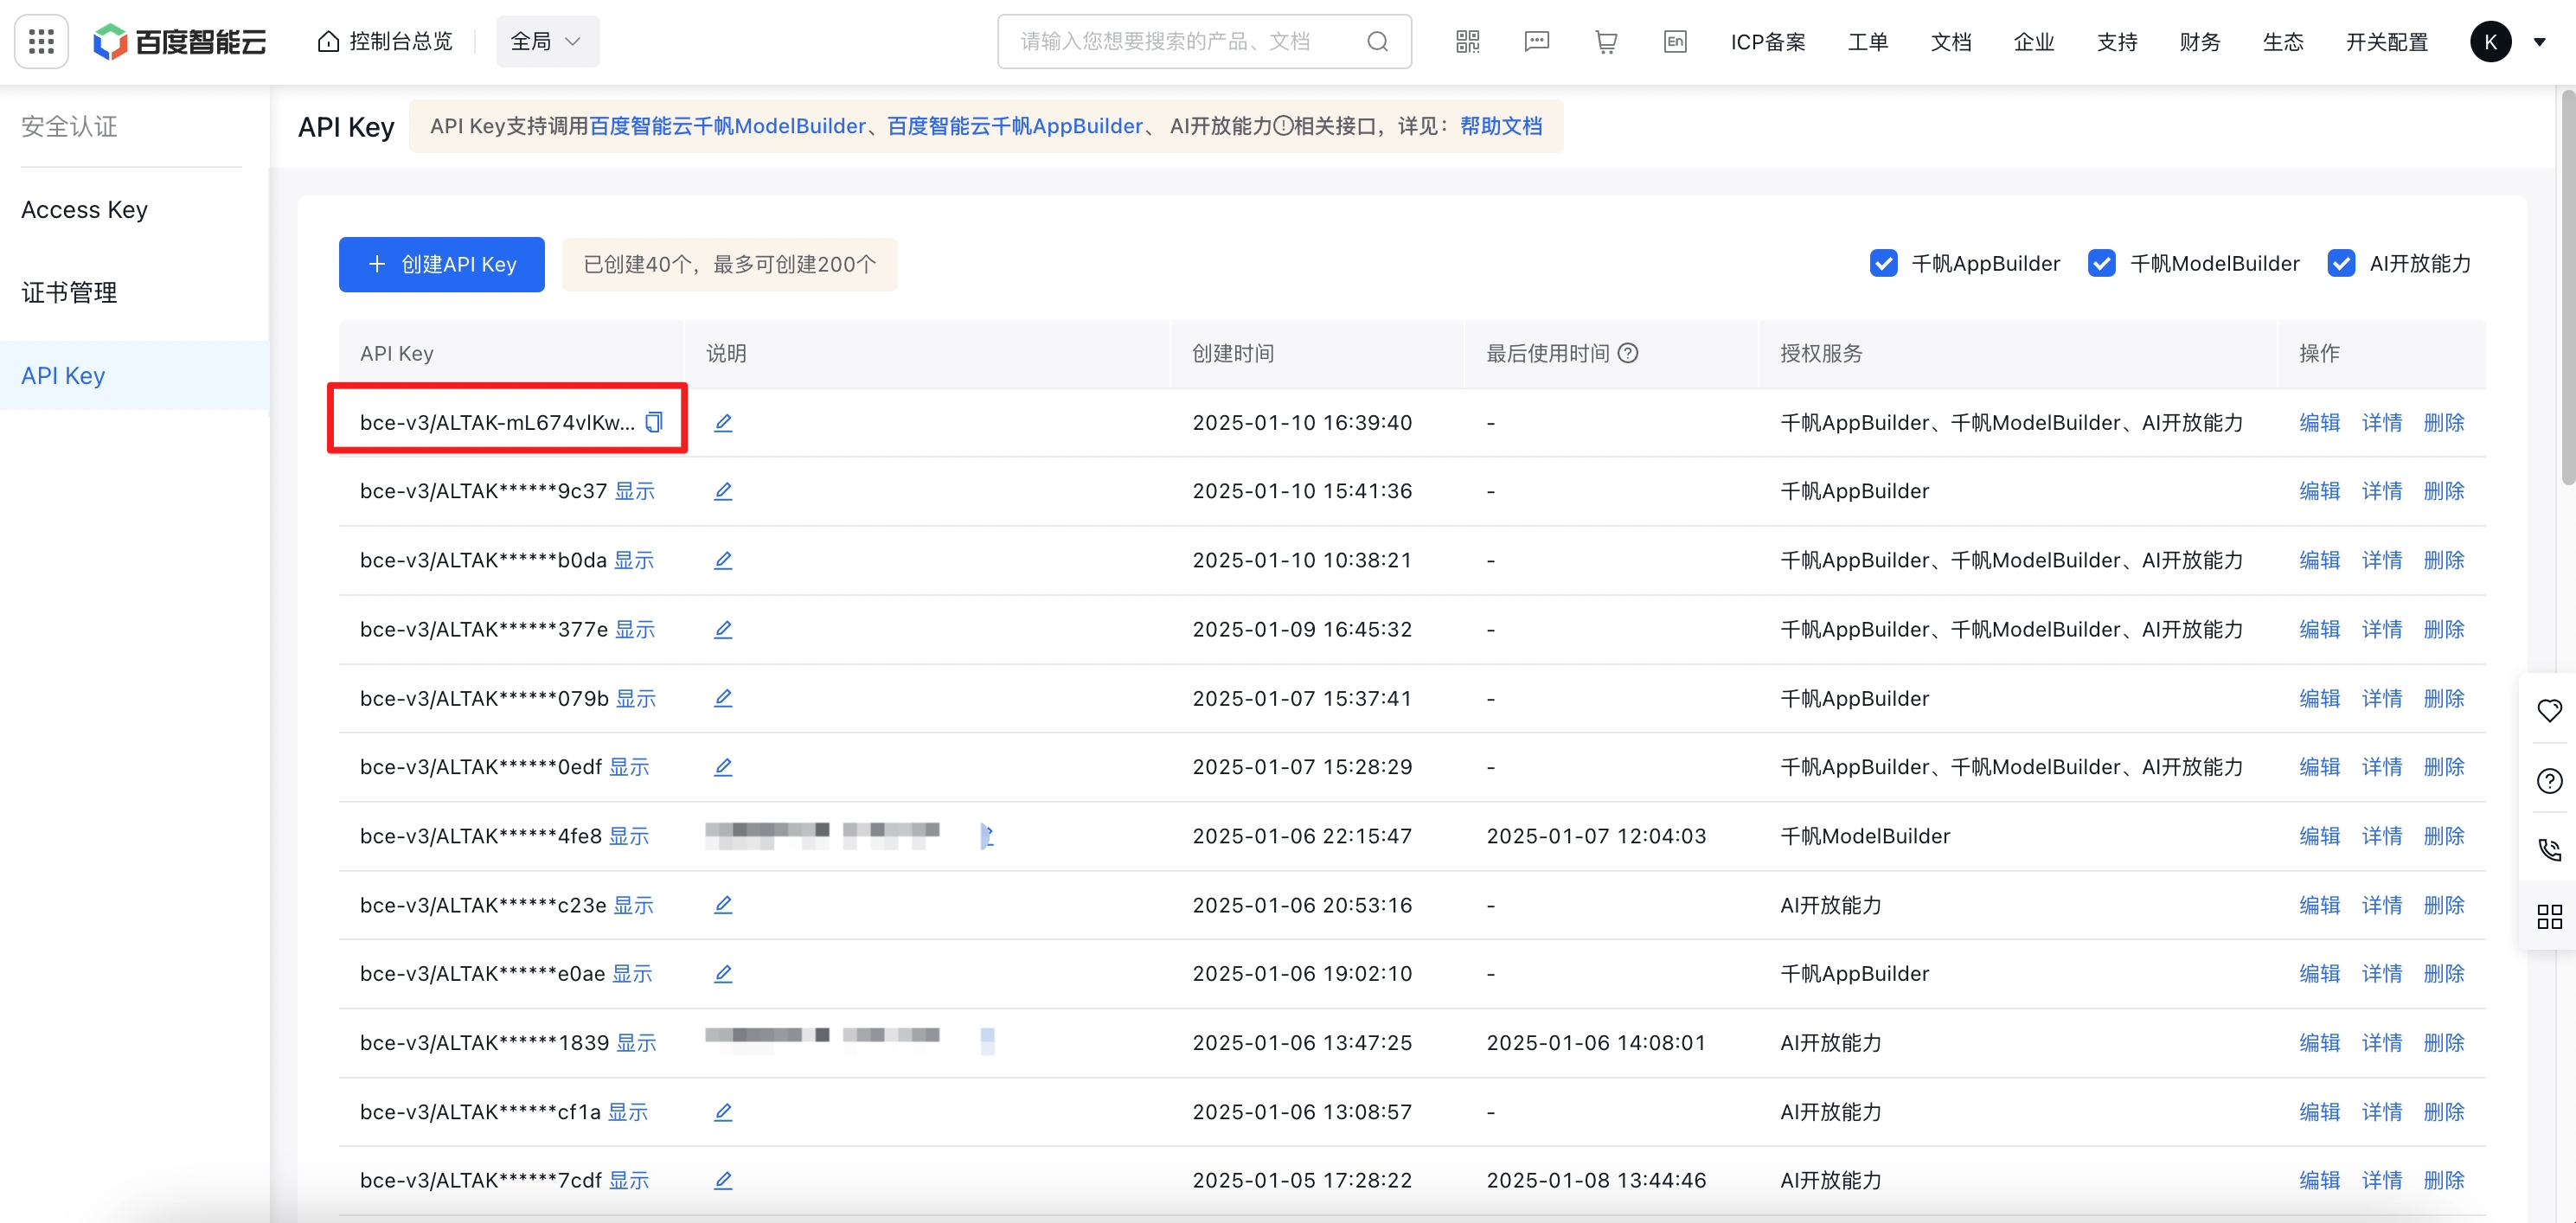Switch language with the En icon
Viewport: 2576px width, 1223px height.
pyautogui.click(x=1675, y=41)
